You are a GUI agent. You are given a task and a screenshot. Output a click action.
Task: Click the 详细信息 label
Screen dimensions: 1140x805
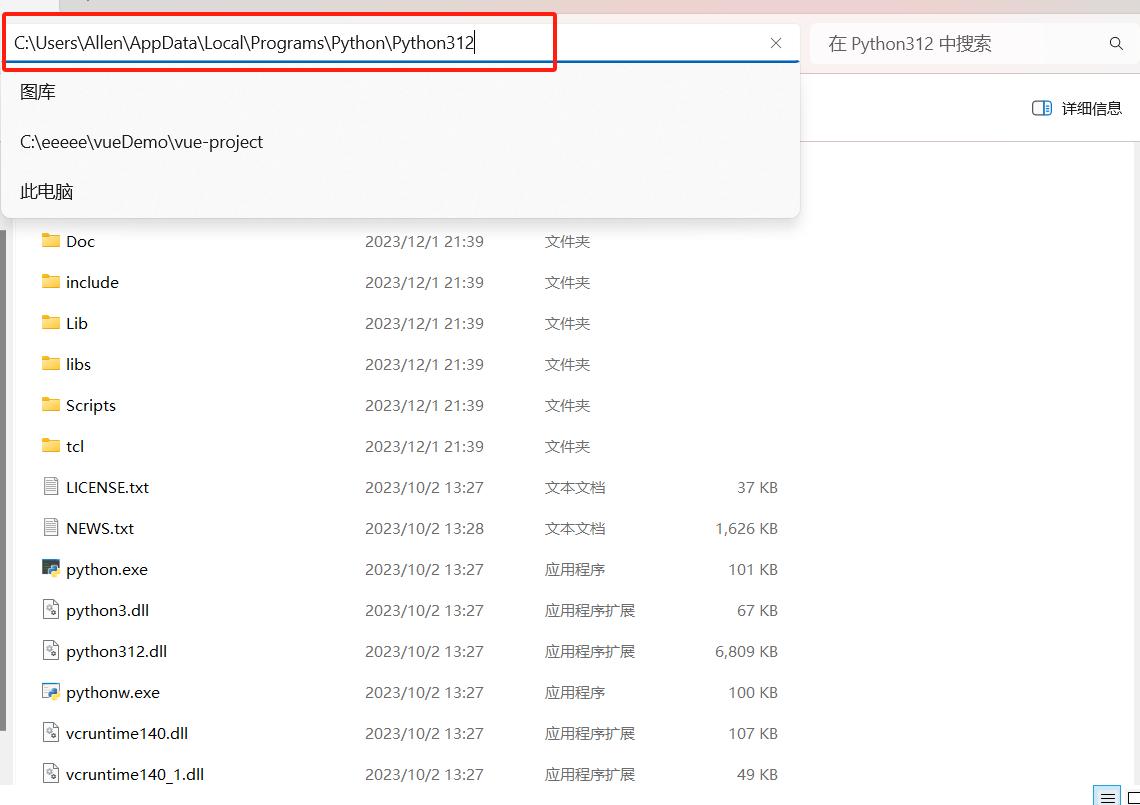(x=1091, y=108)
